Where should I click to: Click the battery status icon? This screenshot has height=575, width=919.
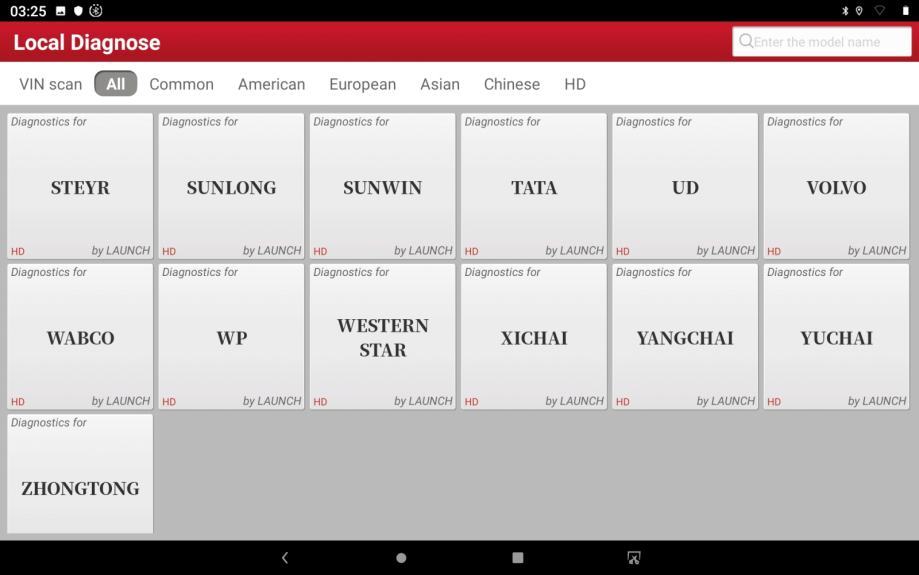[x=906, y=11]
